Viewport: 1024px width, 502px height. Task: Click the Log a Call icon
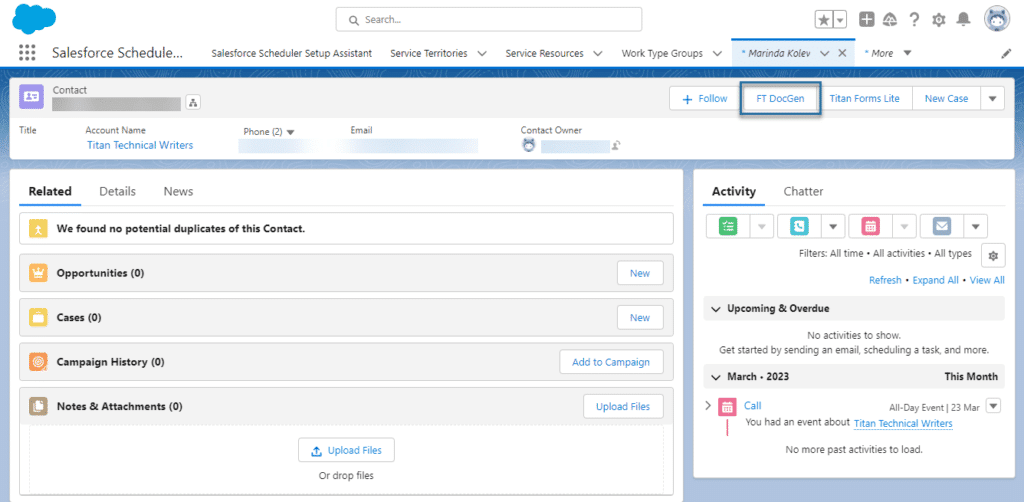[799, 226]
